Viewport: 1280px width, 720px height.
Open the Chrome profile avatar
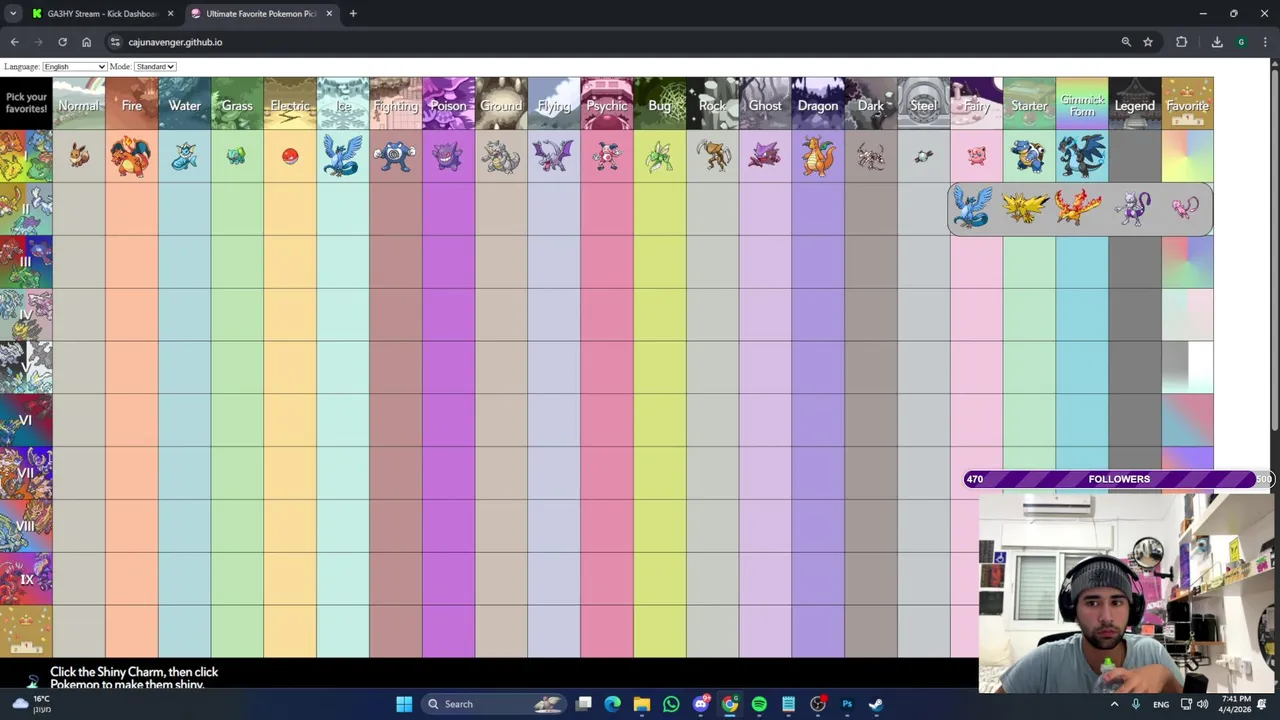pos(1241,42)
